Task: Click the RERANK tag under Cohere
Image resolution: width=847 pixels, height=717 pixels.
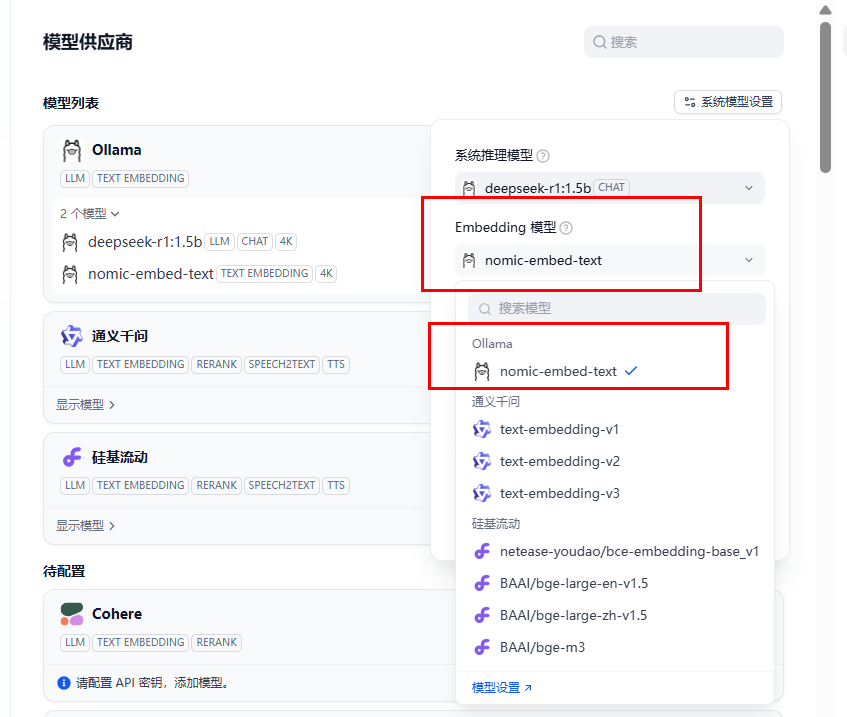Action: coord(217,642)
